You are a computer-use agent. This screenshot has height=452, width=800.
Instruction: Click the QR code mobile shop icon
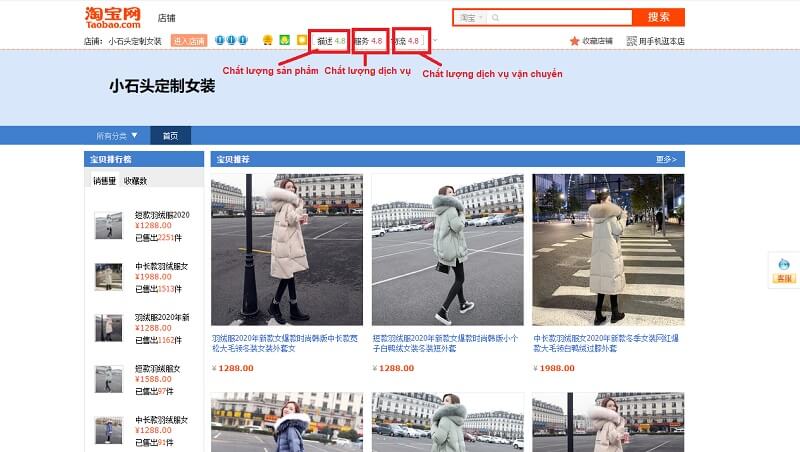point(632,41)
